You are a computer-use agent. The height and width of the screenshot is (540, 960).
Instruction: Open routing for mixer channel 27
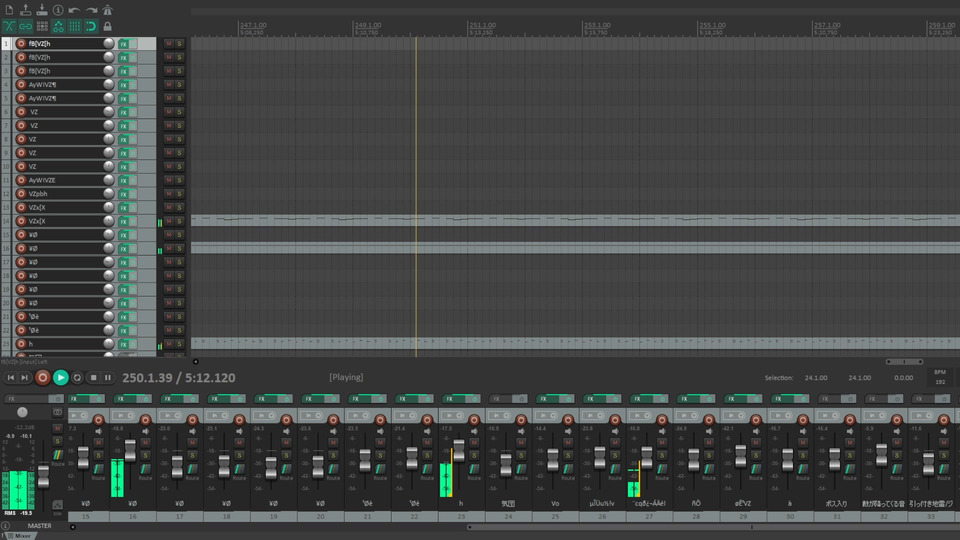pos(662,470)
